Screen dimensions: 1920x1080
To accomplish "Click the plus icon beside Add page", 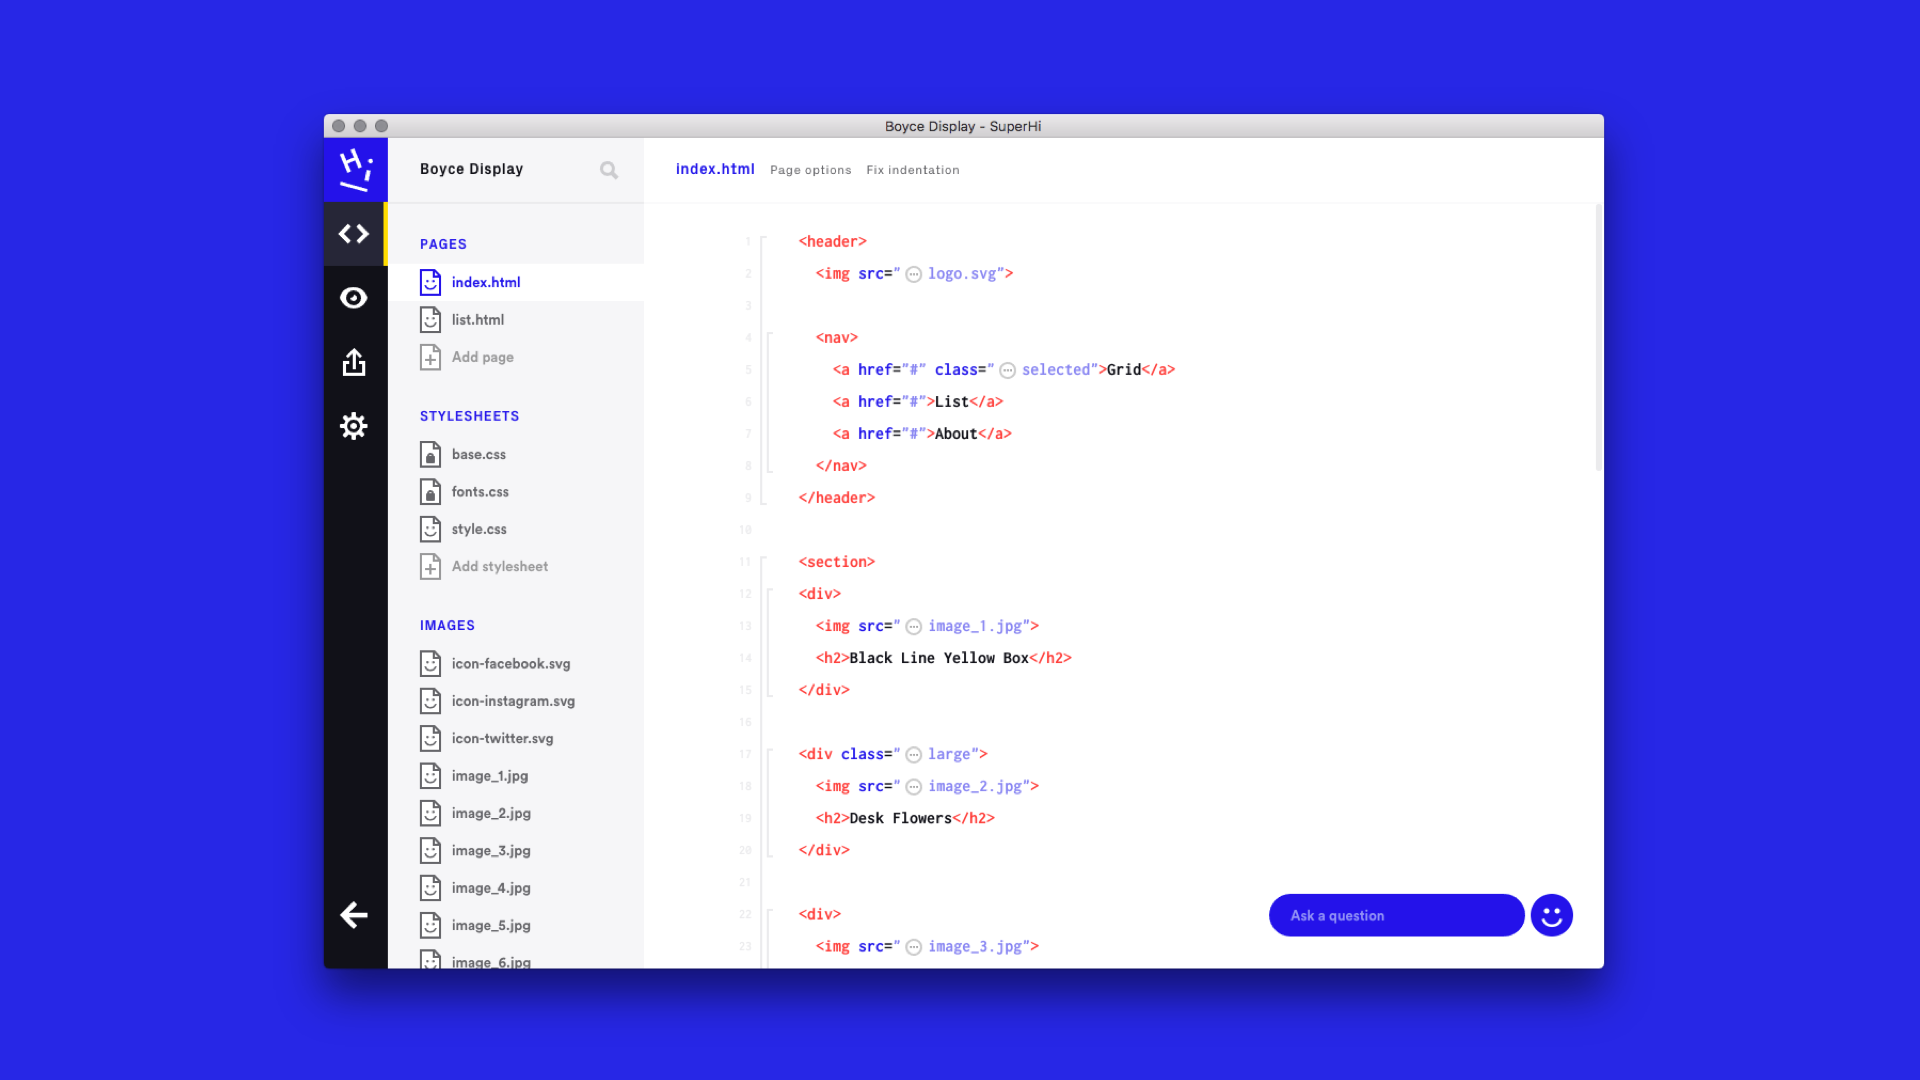I will click(x=430, y=357).
